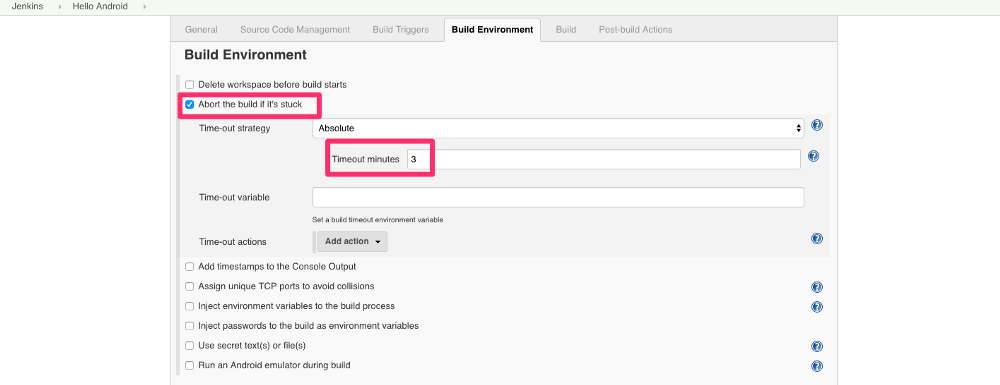Show help for Run an Android emulator
The image size is (1000, 385).
[816, 366]
